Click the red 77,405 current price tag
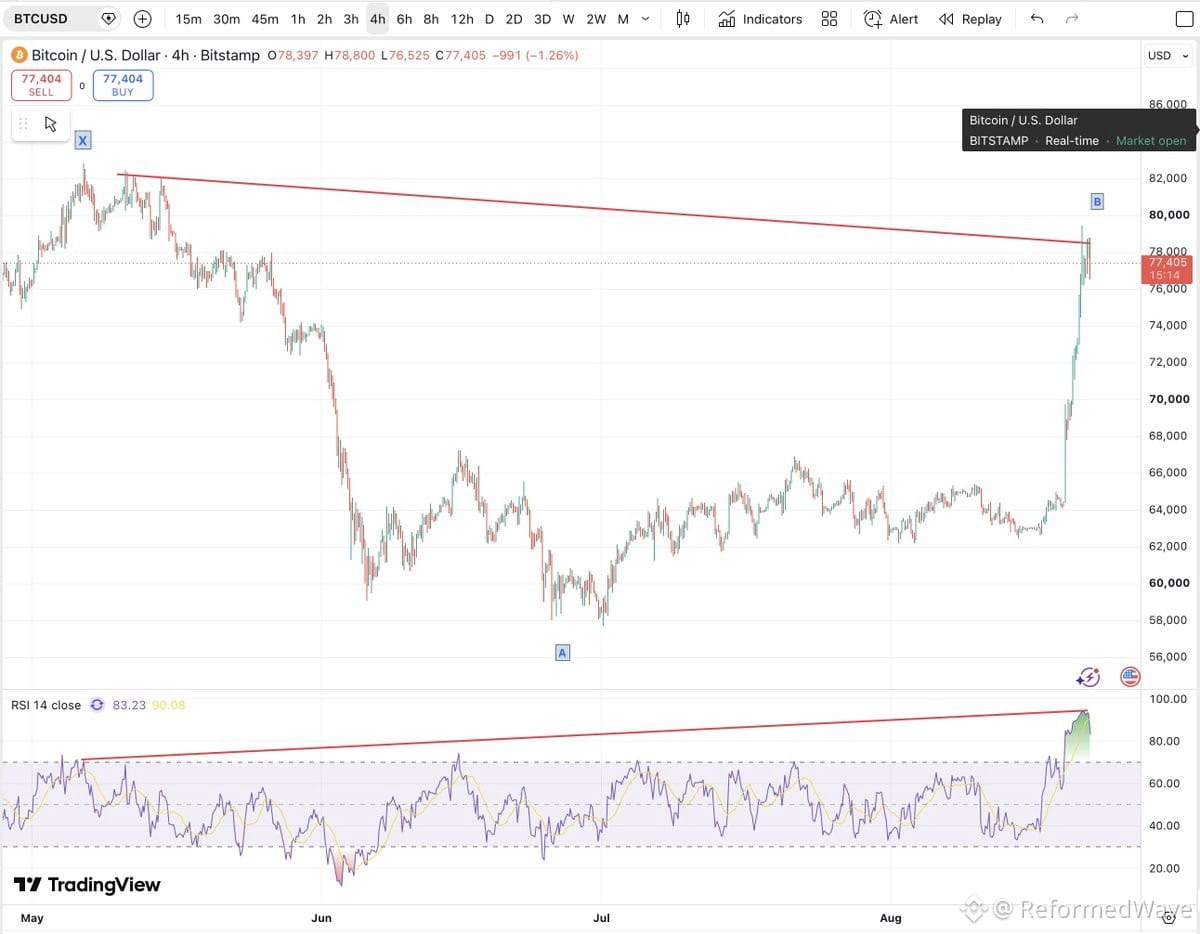The height and width of the screenshot is (934, 1200). tap(1166, 268)
